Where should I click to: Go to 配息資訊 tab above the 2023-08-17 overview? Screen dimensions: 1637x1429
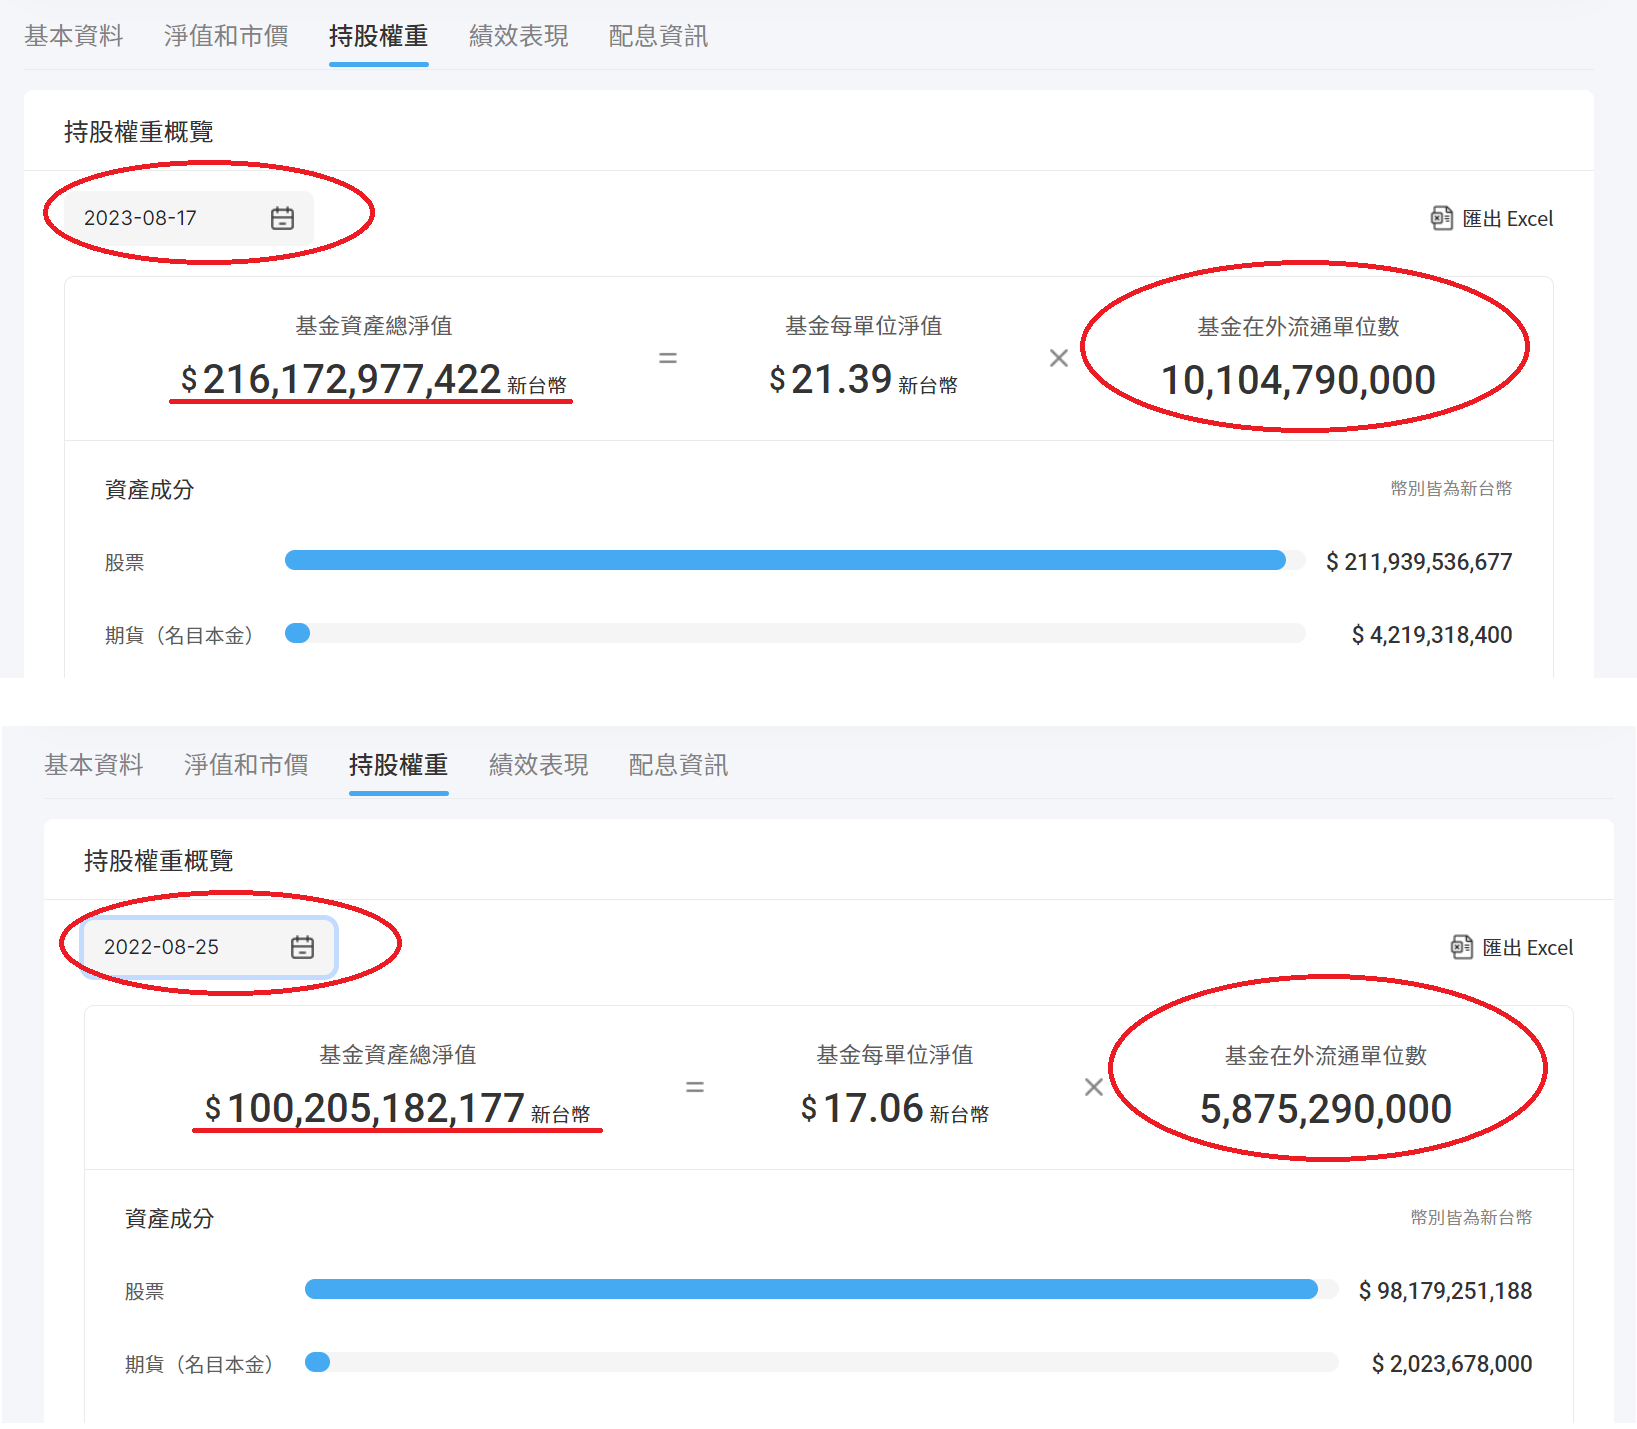[658, 36]
